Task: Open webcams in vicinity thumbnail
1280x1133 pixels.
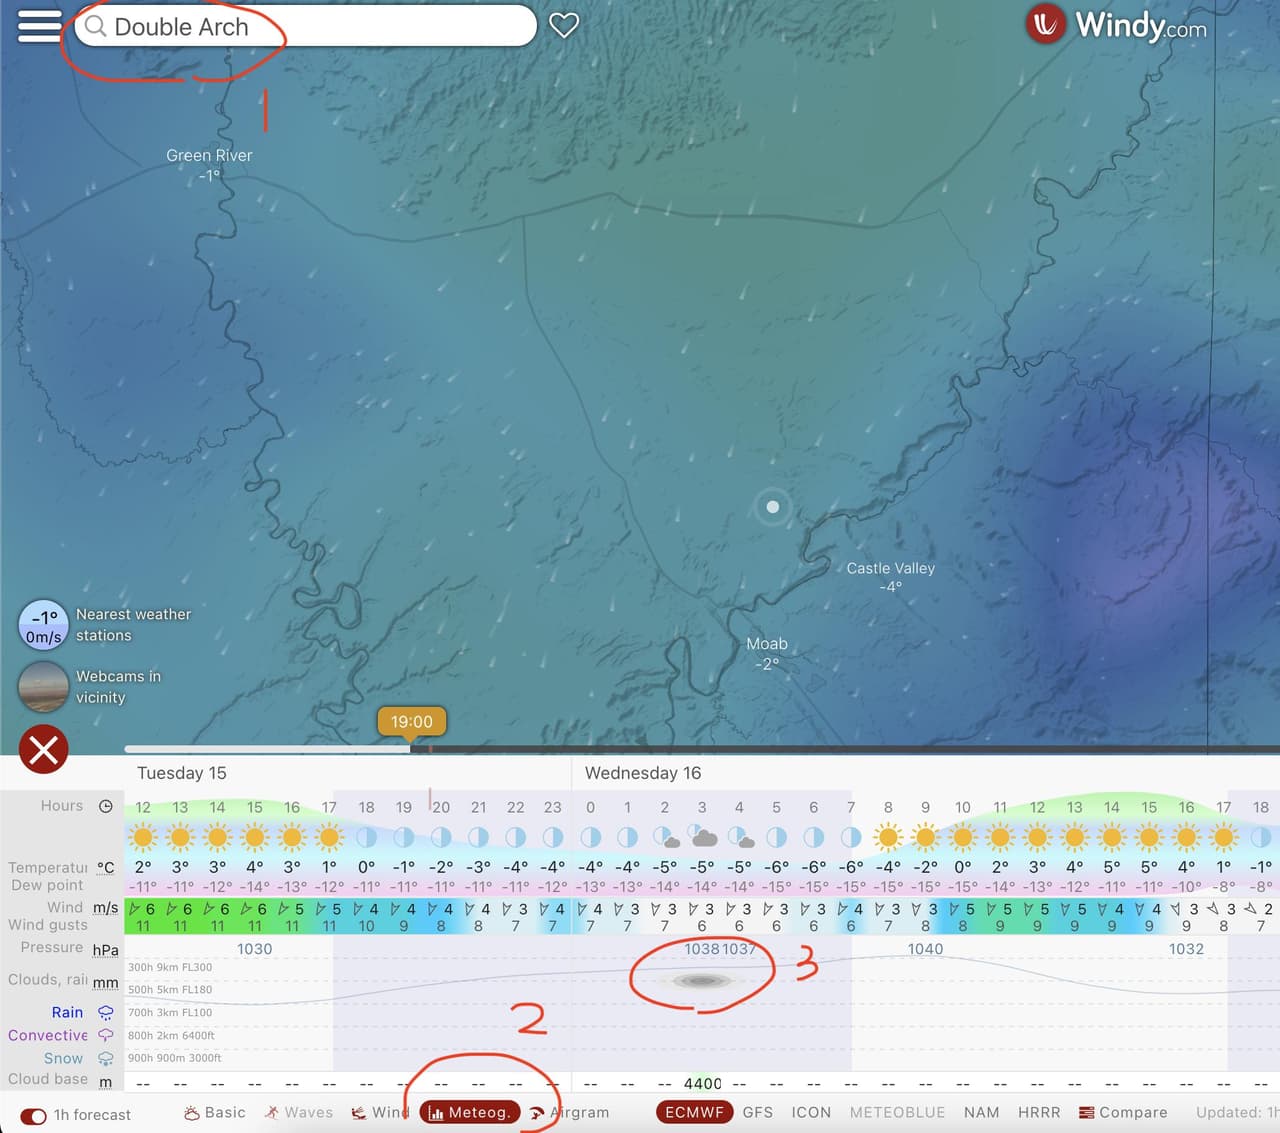Action: 43,686
